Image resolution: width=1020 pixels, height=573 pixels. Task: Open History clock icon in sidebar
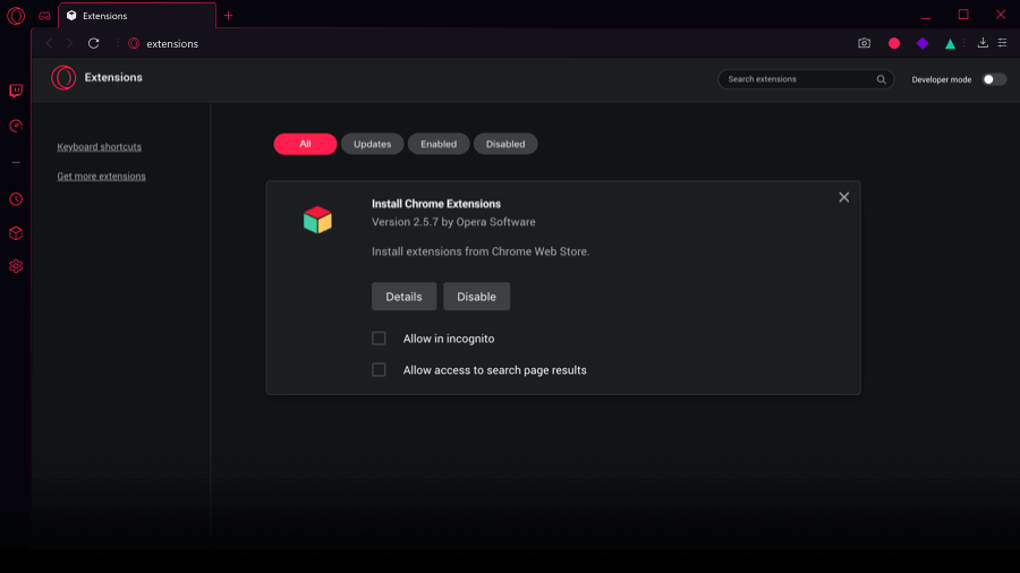tap(16, 199)
